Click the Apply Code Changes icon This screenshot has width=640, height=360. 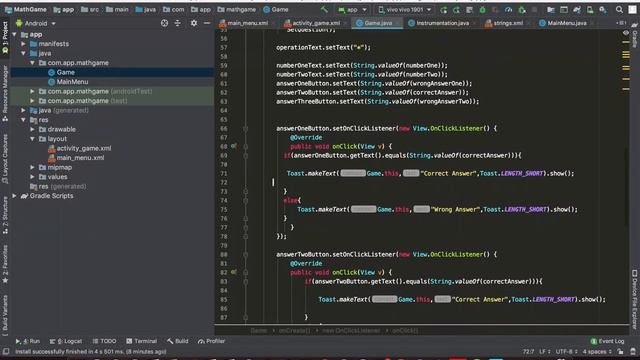[x=469, y=9]
